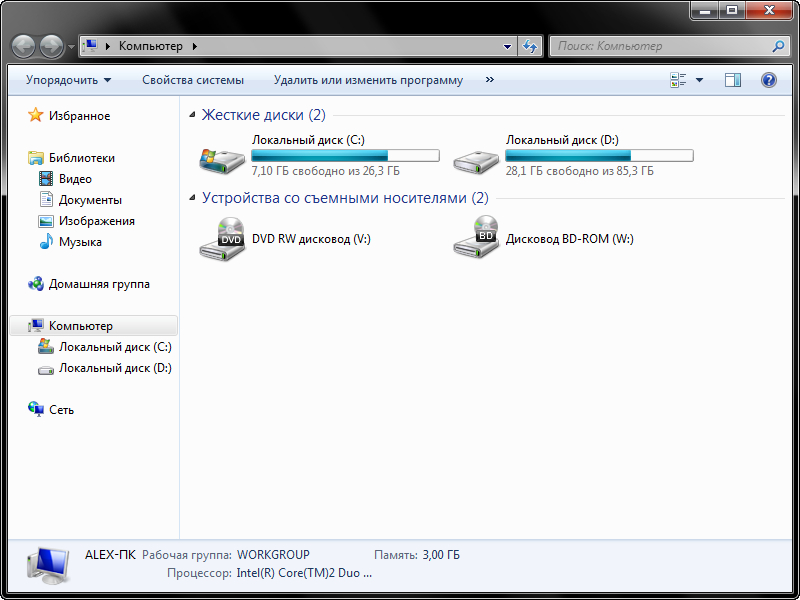Viewport: 800px width, 600px height.
Task: Click the Видео library film icon
Action: tap(46, 179)
